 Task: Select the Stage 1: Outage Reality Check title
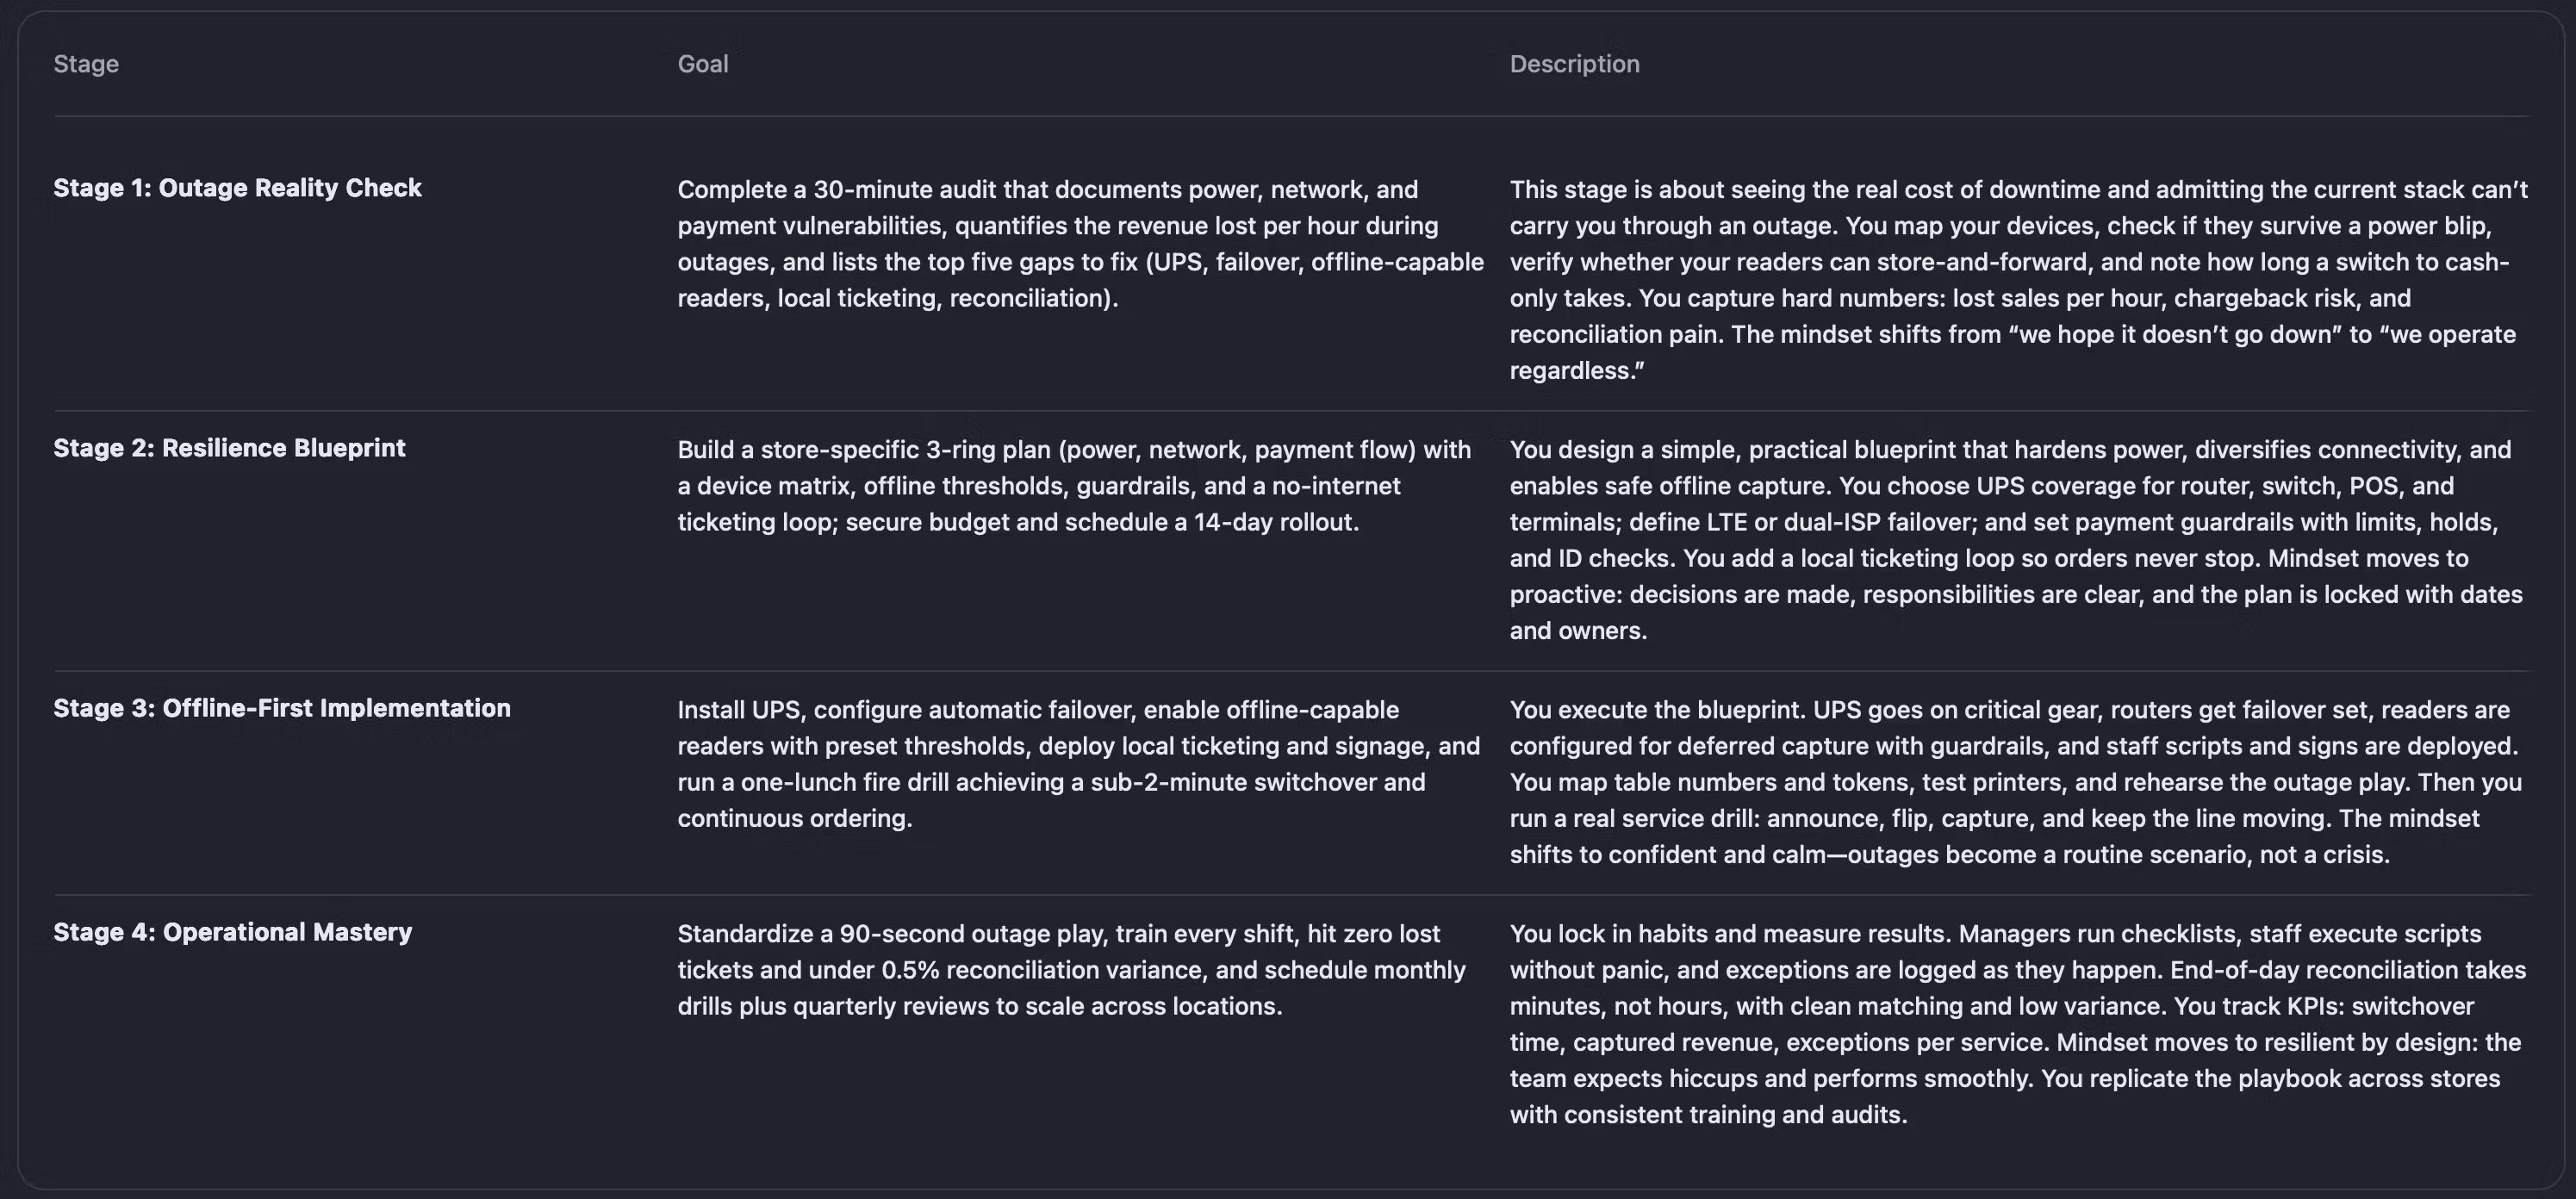pyautogui.click(x=237, y=188)
